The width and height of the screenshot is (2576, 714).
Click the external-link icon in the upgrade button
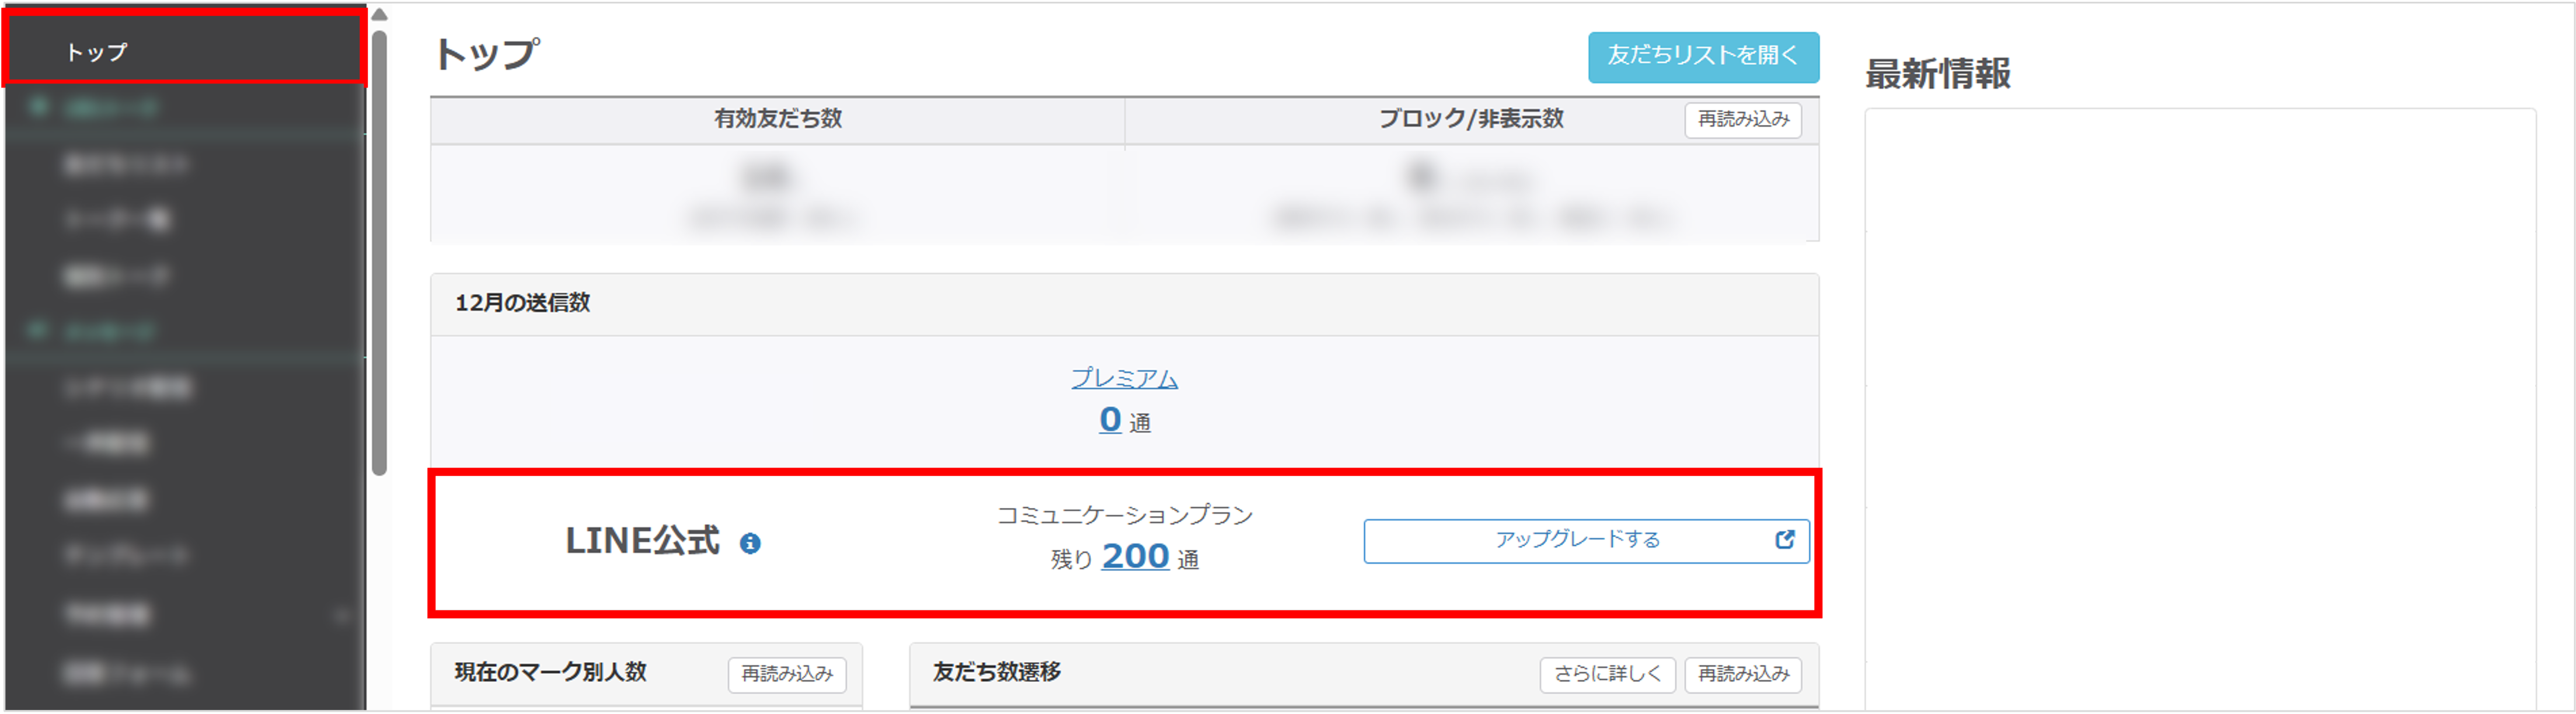coord(1784,540)
